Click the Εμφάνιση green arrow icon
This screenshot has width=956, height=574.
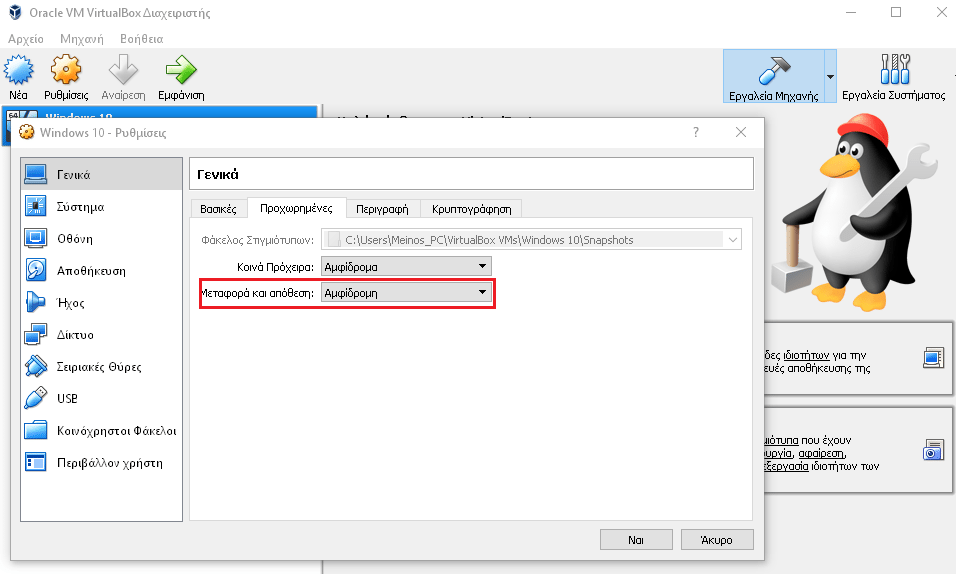click(181, 69)
